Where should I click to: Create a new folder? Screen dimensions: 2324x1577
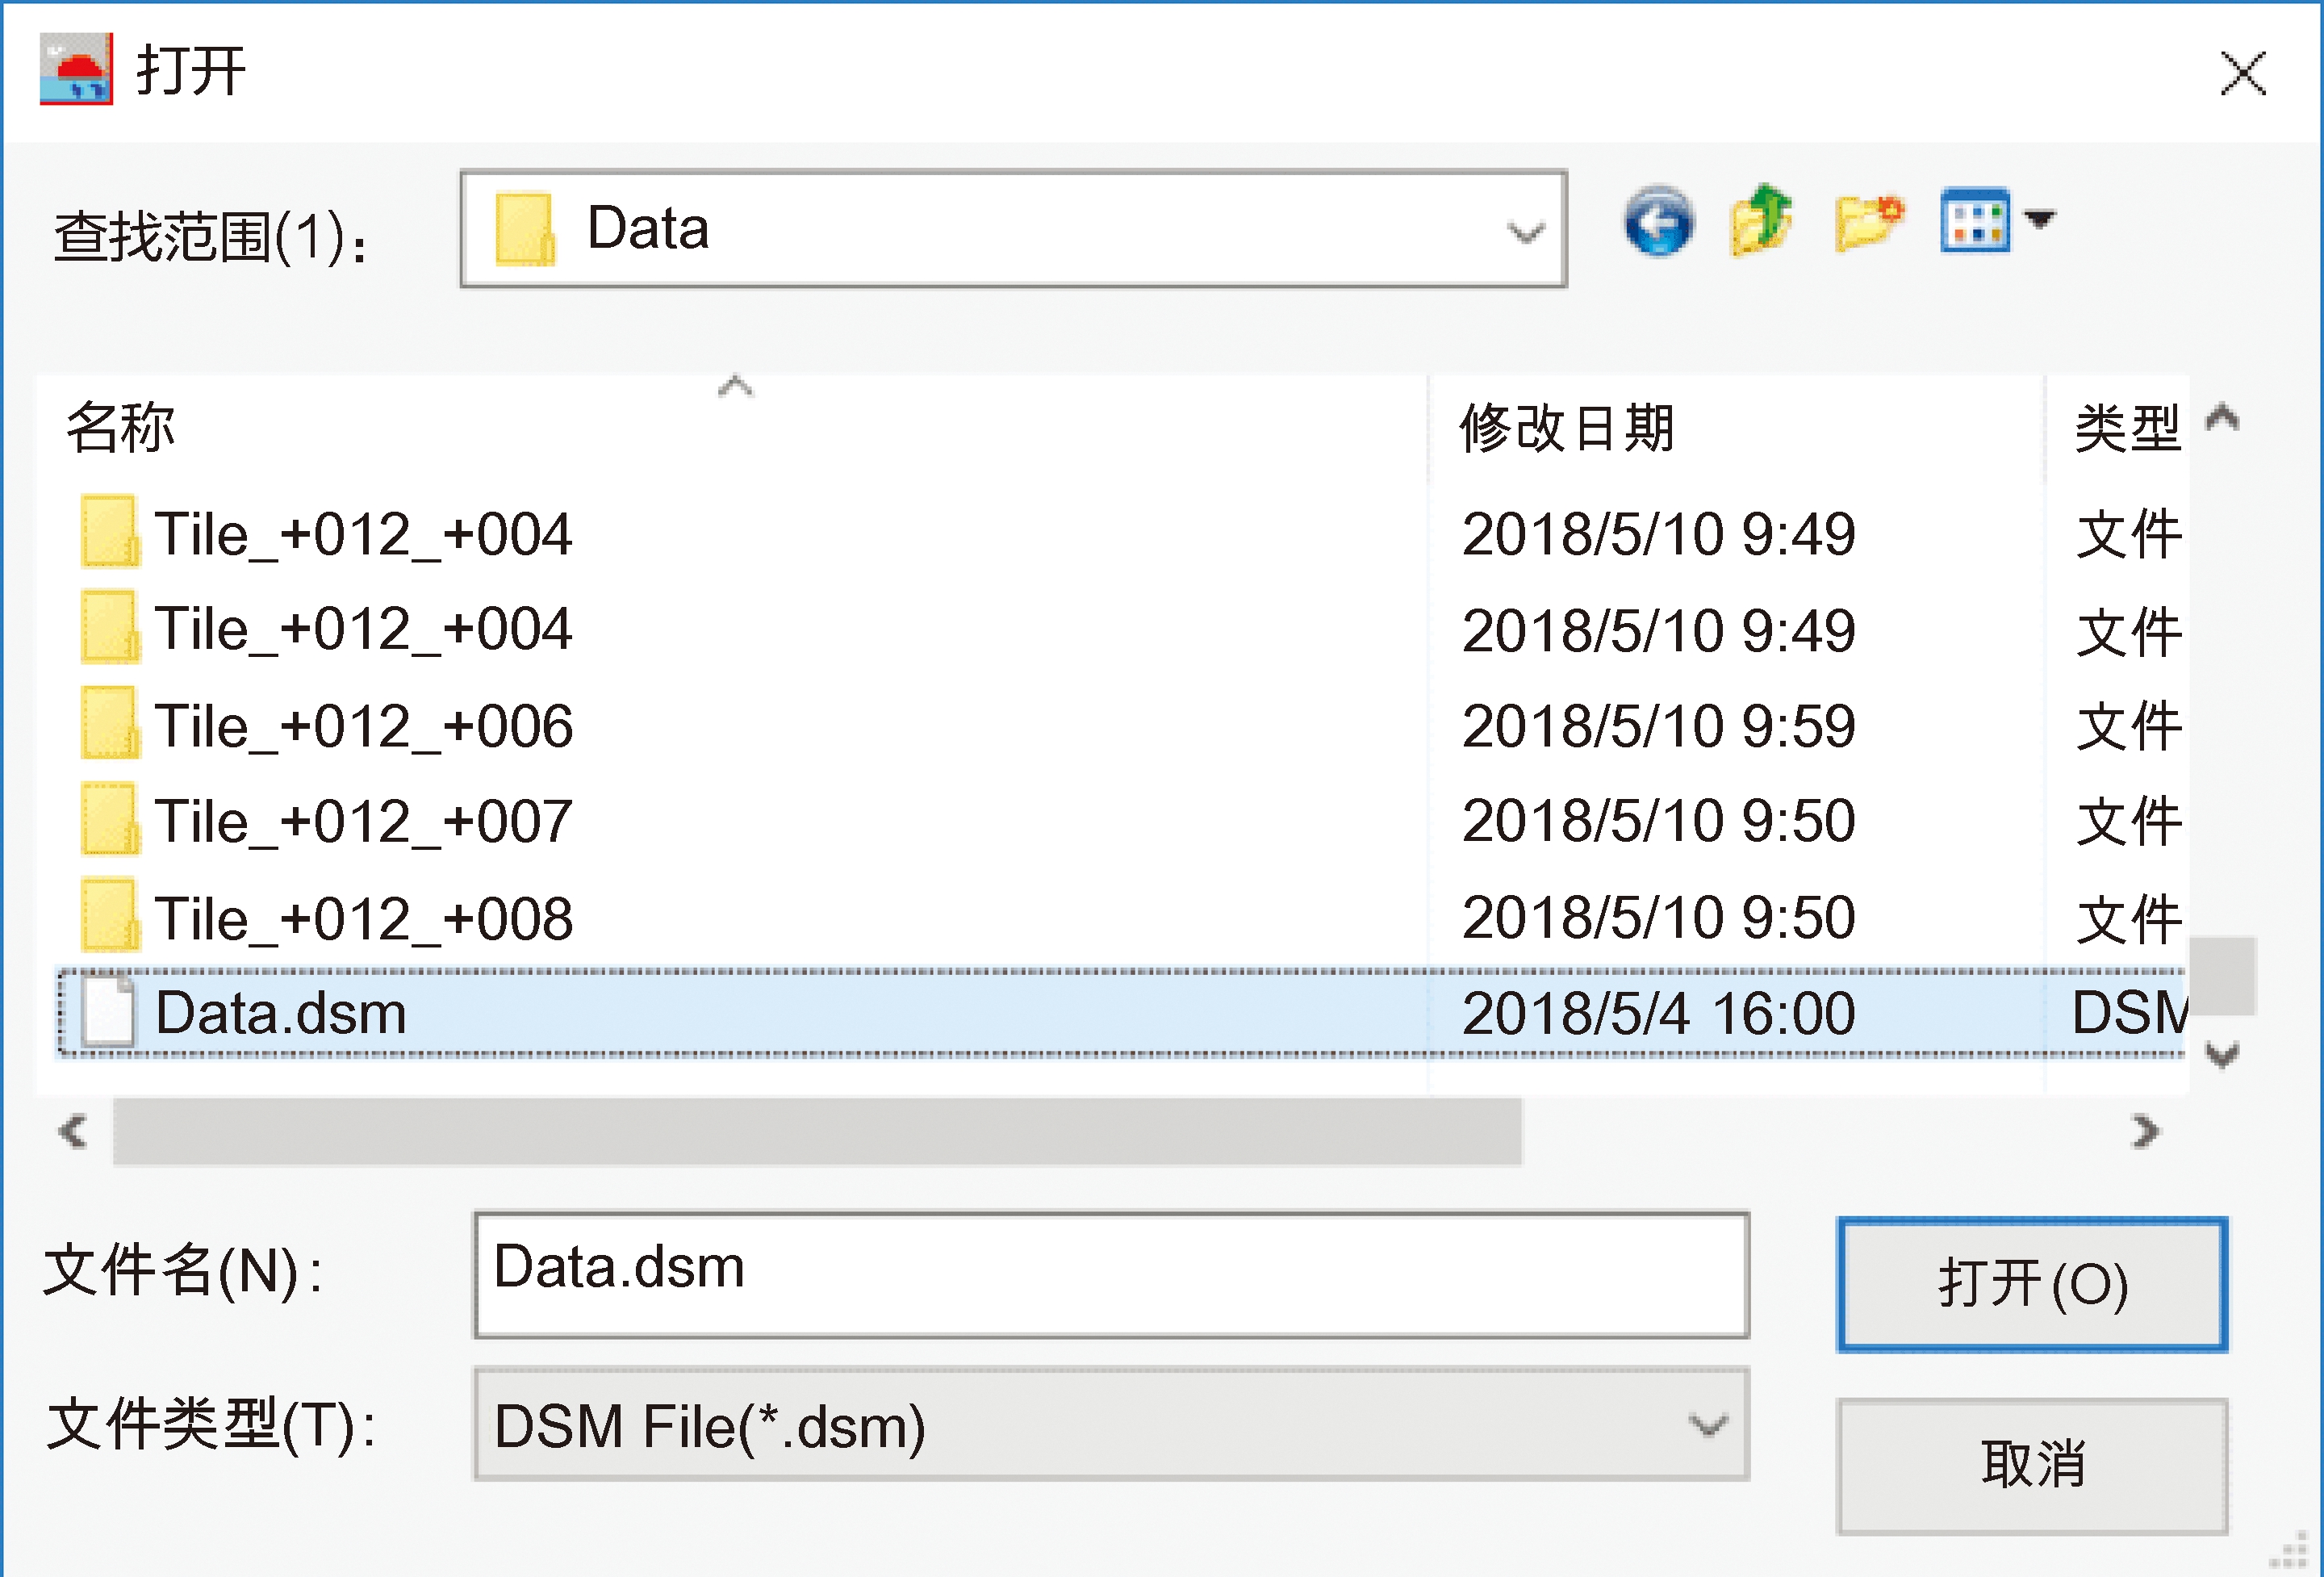[1869, 222]
